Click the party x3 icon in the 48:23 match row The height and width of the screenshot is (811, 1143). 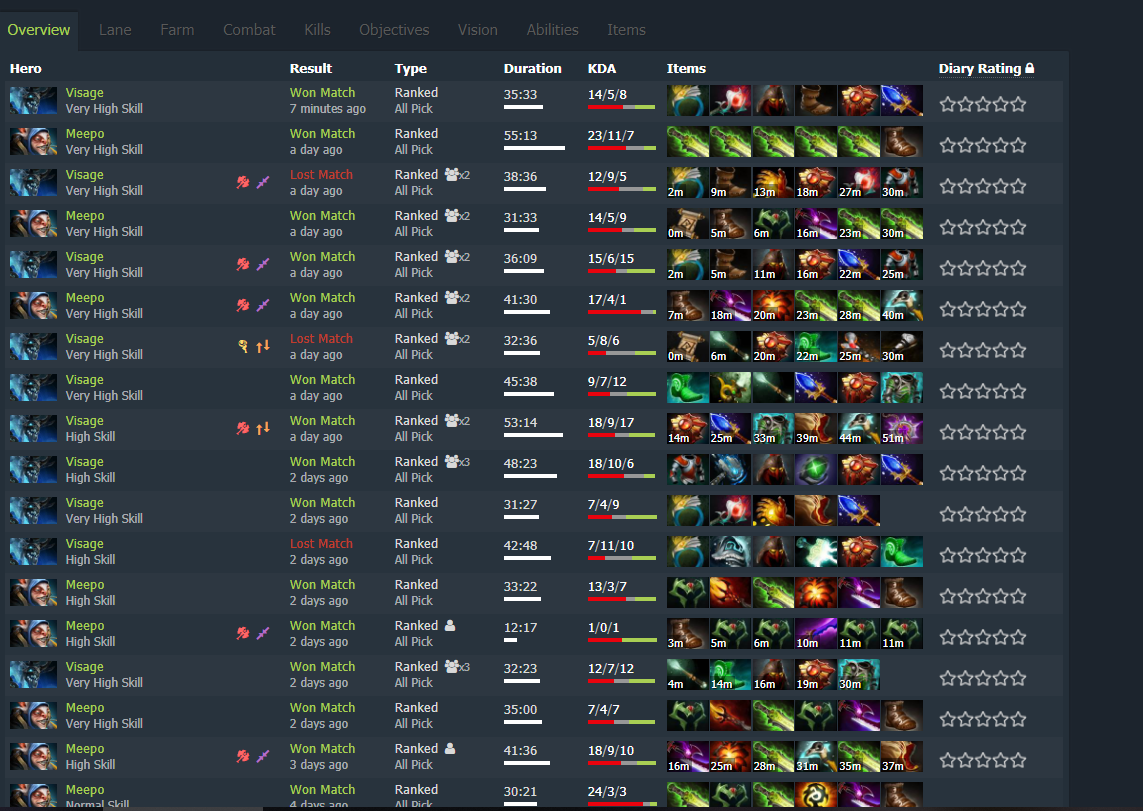click(x=457, y=461)
